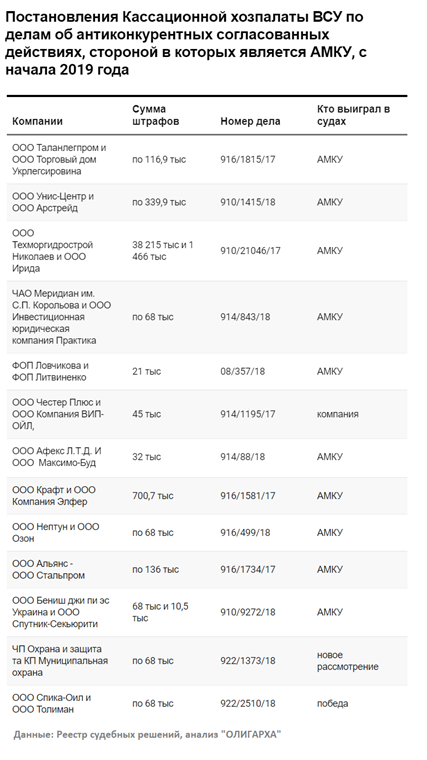
Task: Click the ООО Честер Плюс company cell
Action: [x=59, y=414]
